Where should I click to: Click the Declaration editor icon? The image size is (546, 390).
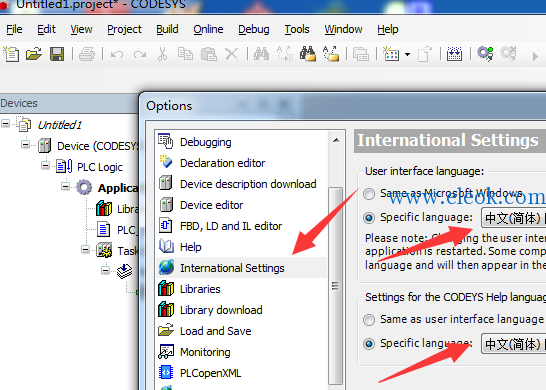pyautogui.click(x=166, y=162)
